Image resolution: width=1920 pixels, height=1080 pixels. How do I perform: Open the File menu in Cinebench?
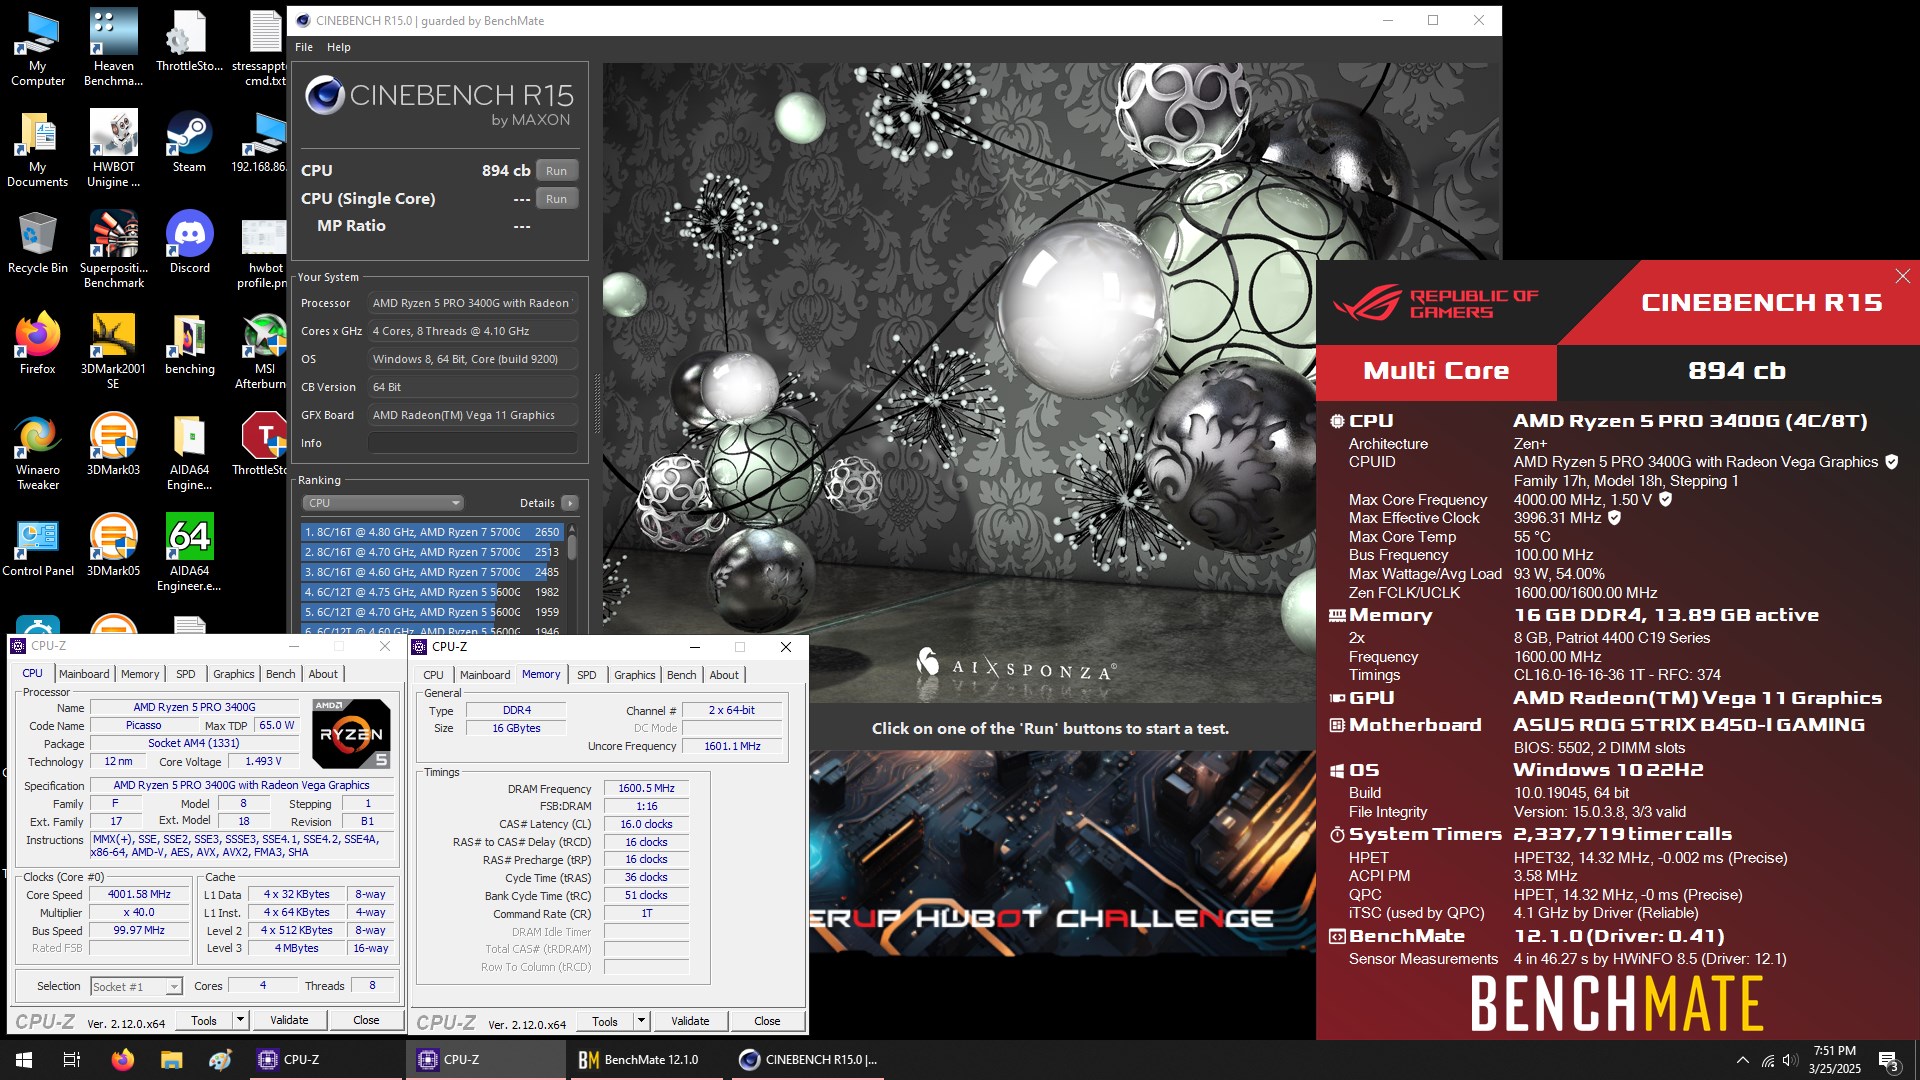coord(304,47)
